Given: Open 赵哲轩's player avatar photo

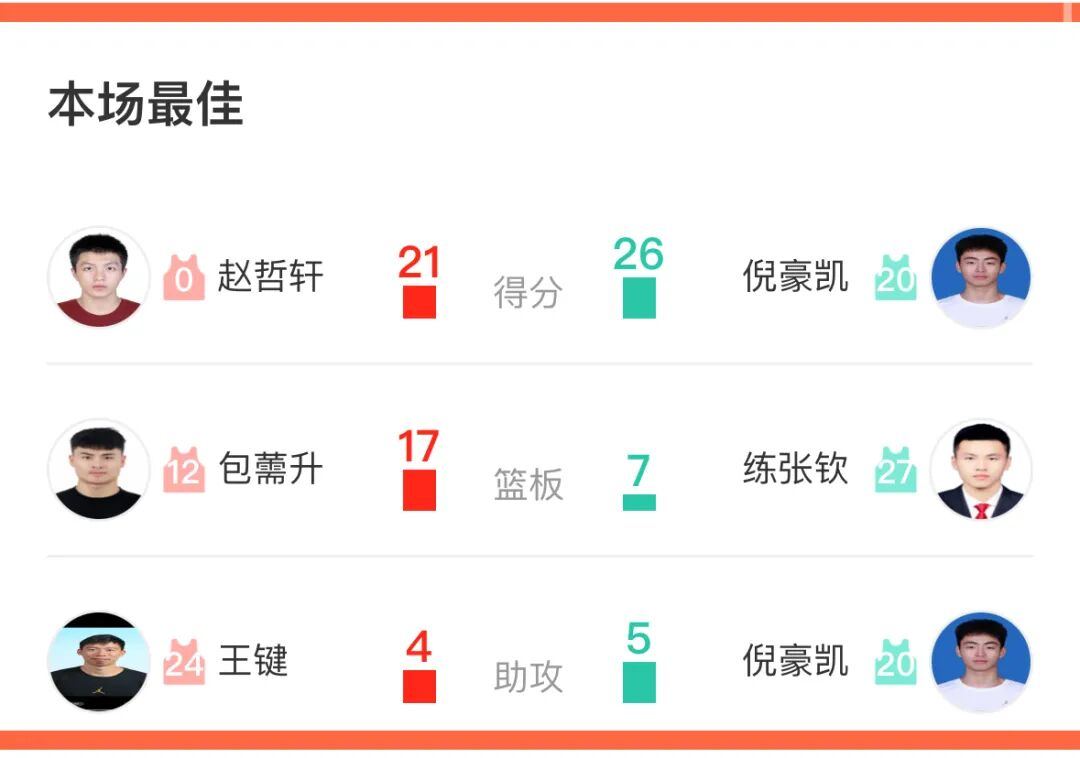Looking at the screenshot, I should click(99, 277).
